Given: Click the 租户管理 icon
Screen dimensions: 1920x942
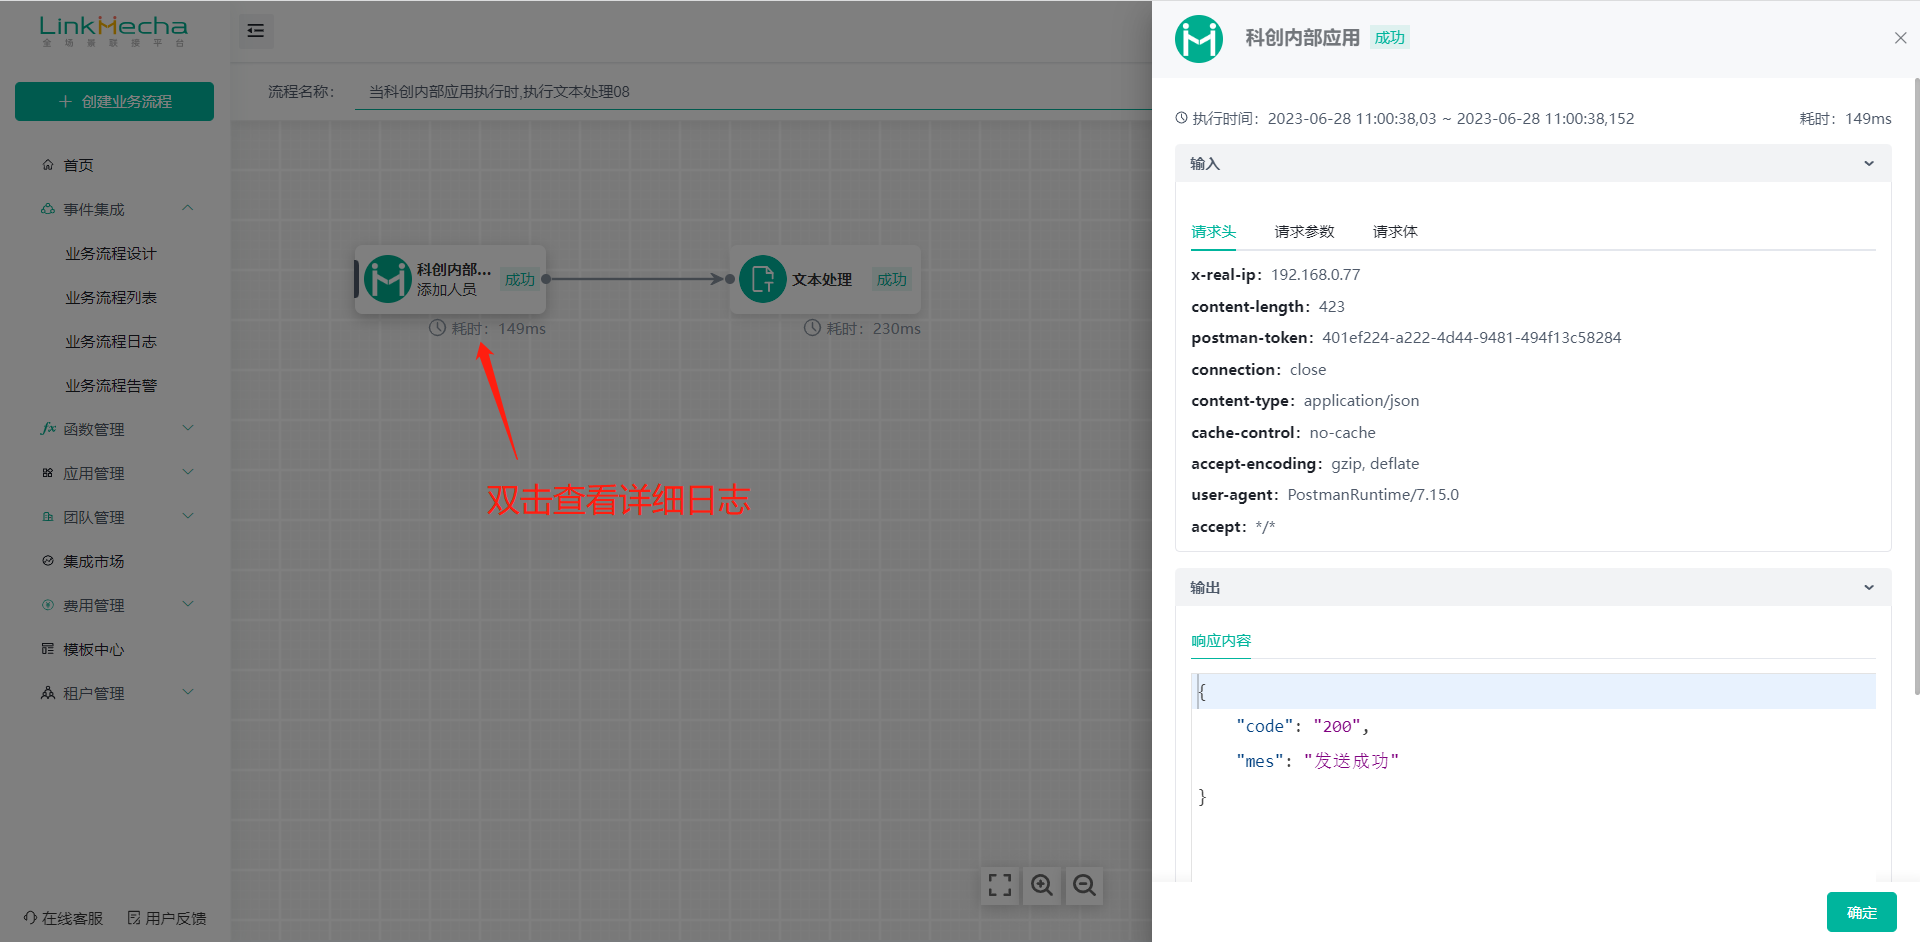Looking at the screenshot, I should coord(48,693).
